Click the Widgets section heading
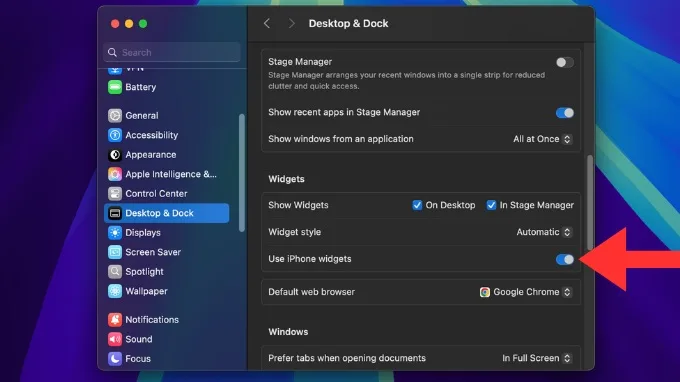 pos(286,179)
